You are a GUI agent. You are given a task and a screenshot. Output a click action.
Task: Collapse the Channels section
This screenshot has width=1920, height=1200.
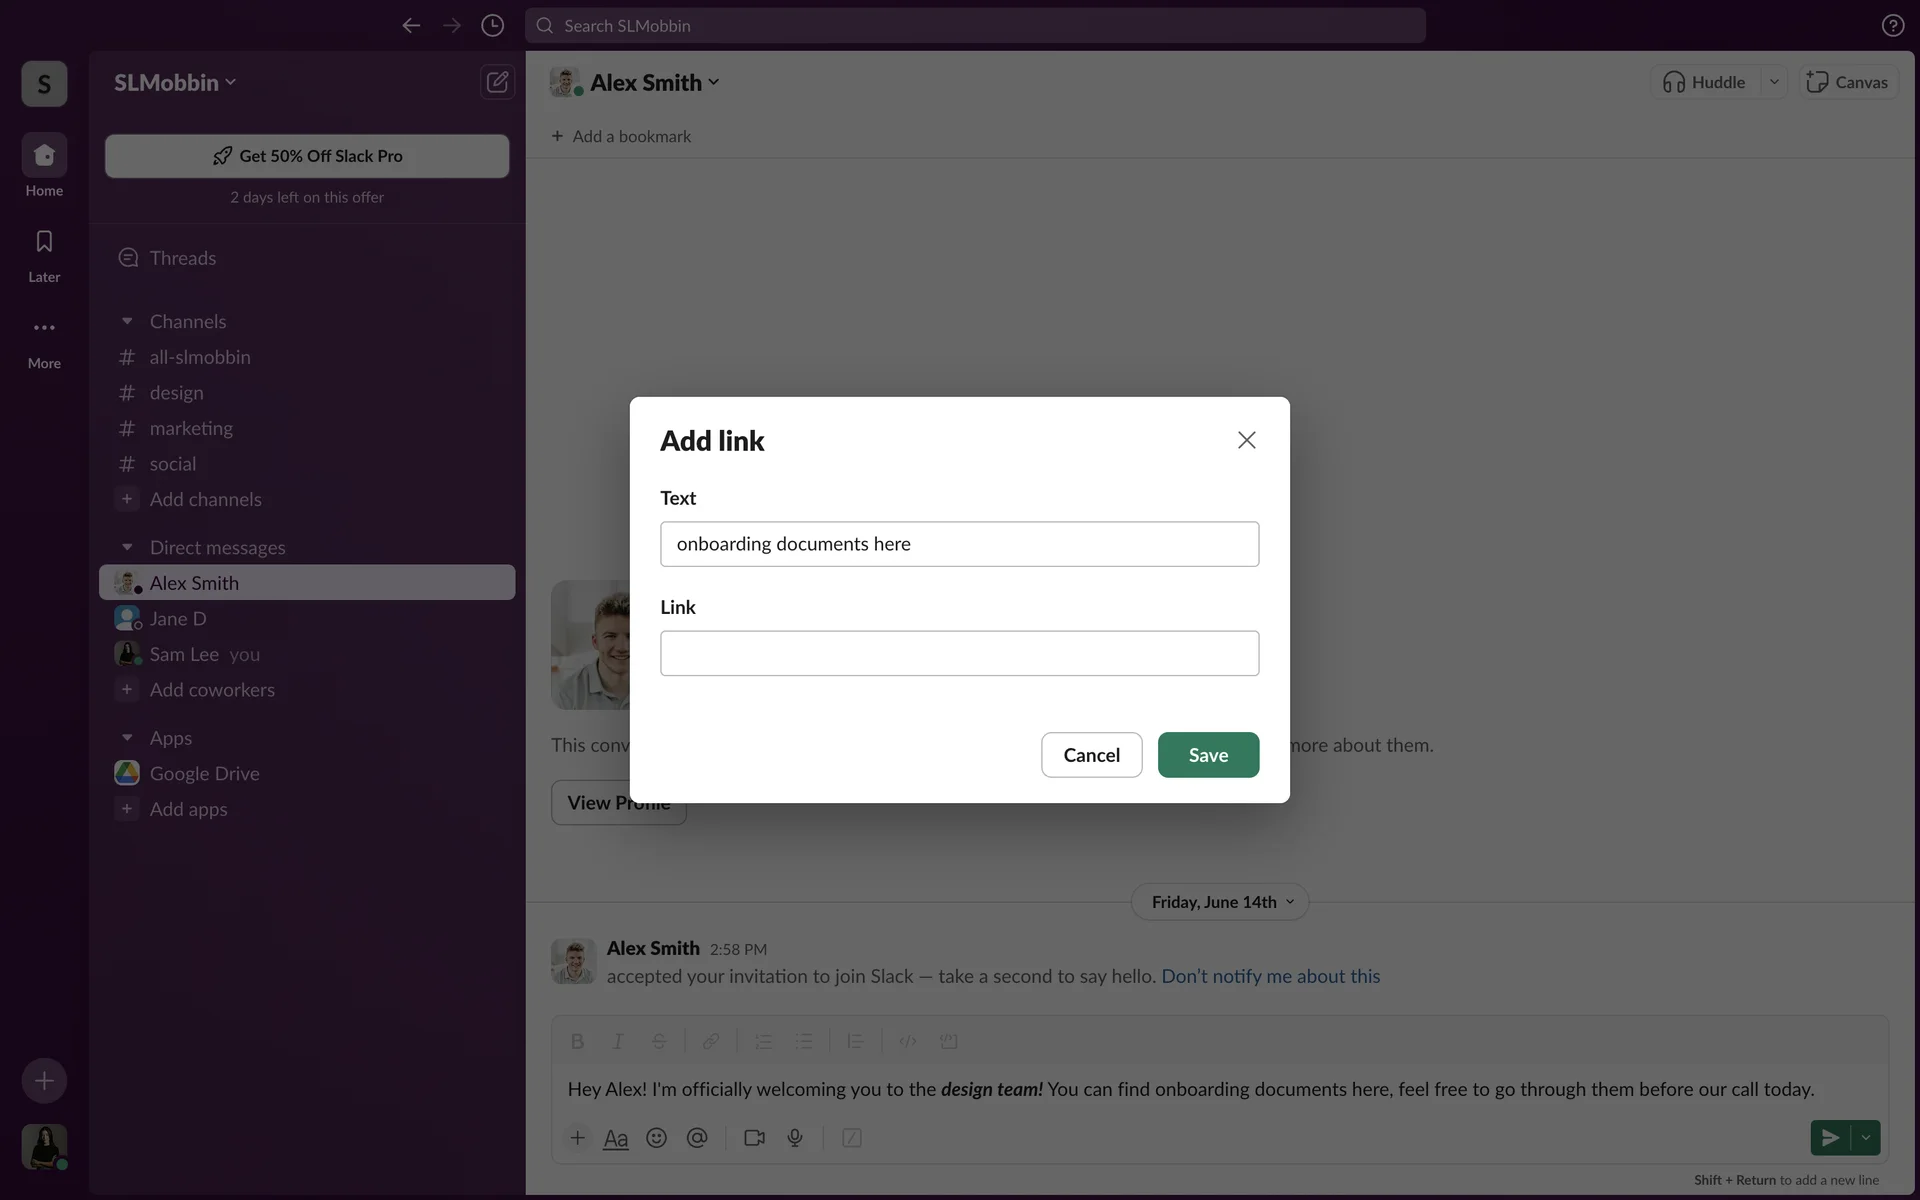(x=127, y=321)
